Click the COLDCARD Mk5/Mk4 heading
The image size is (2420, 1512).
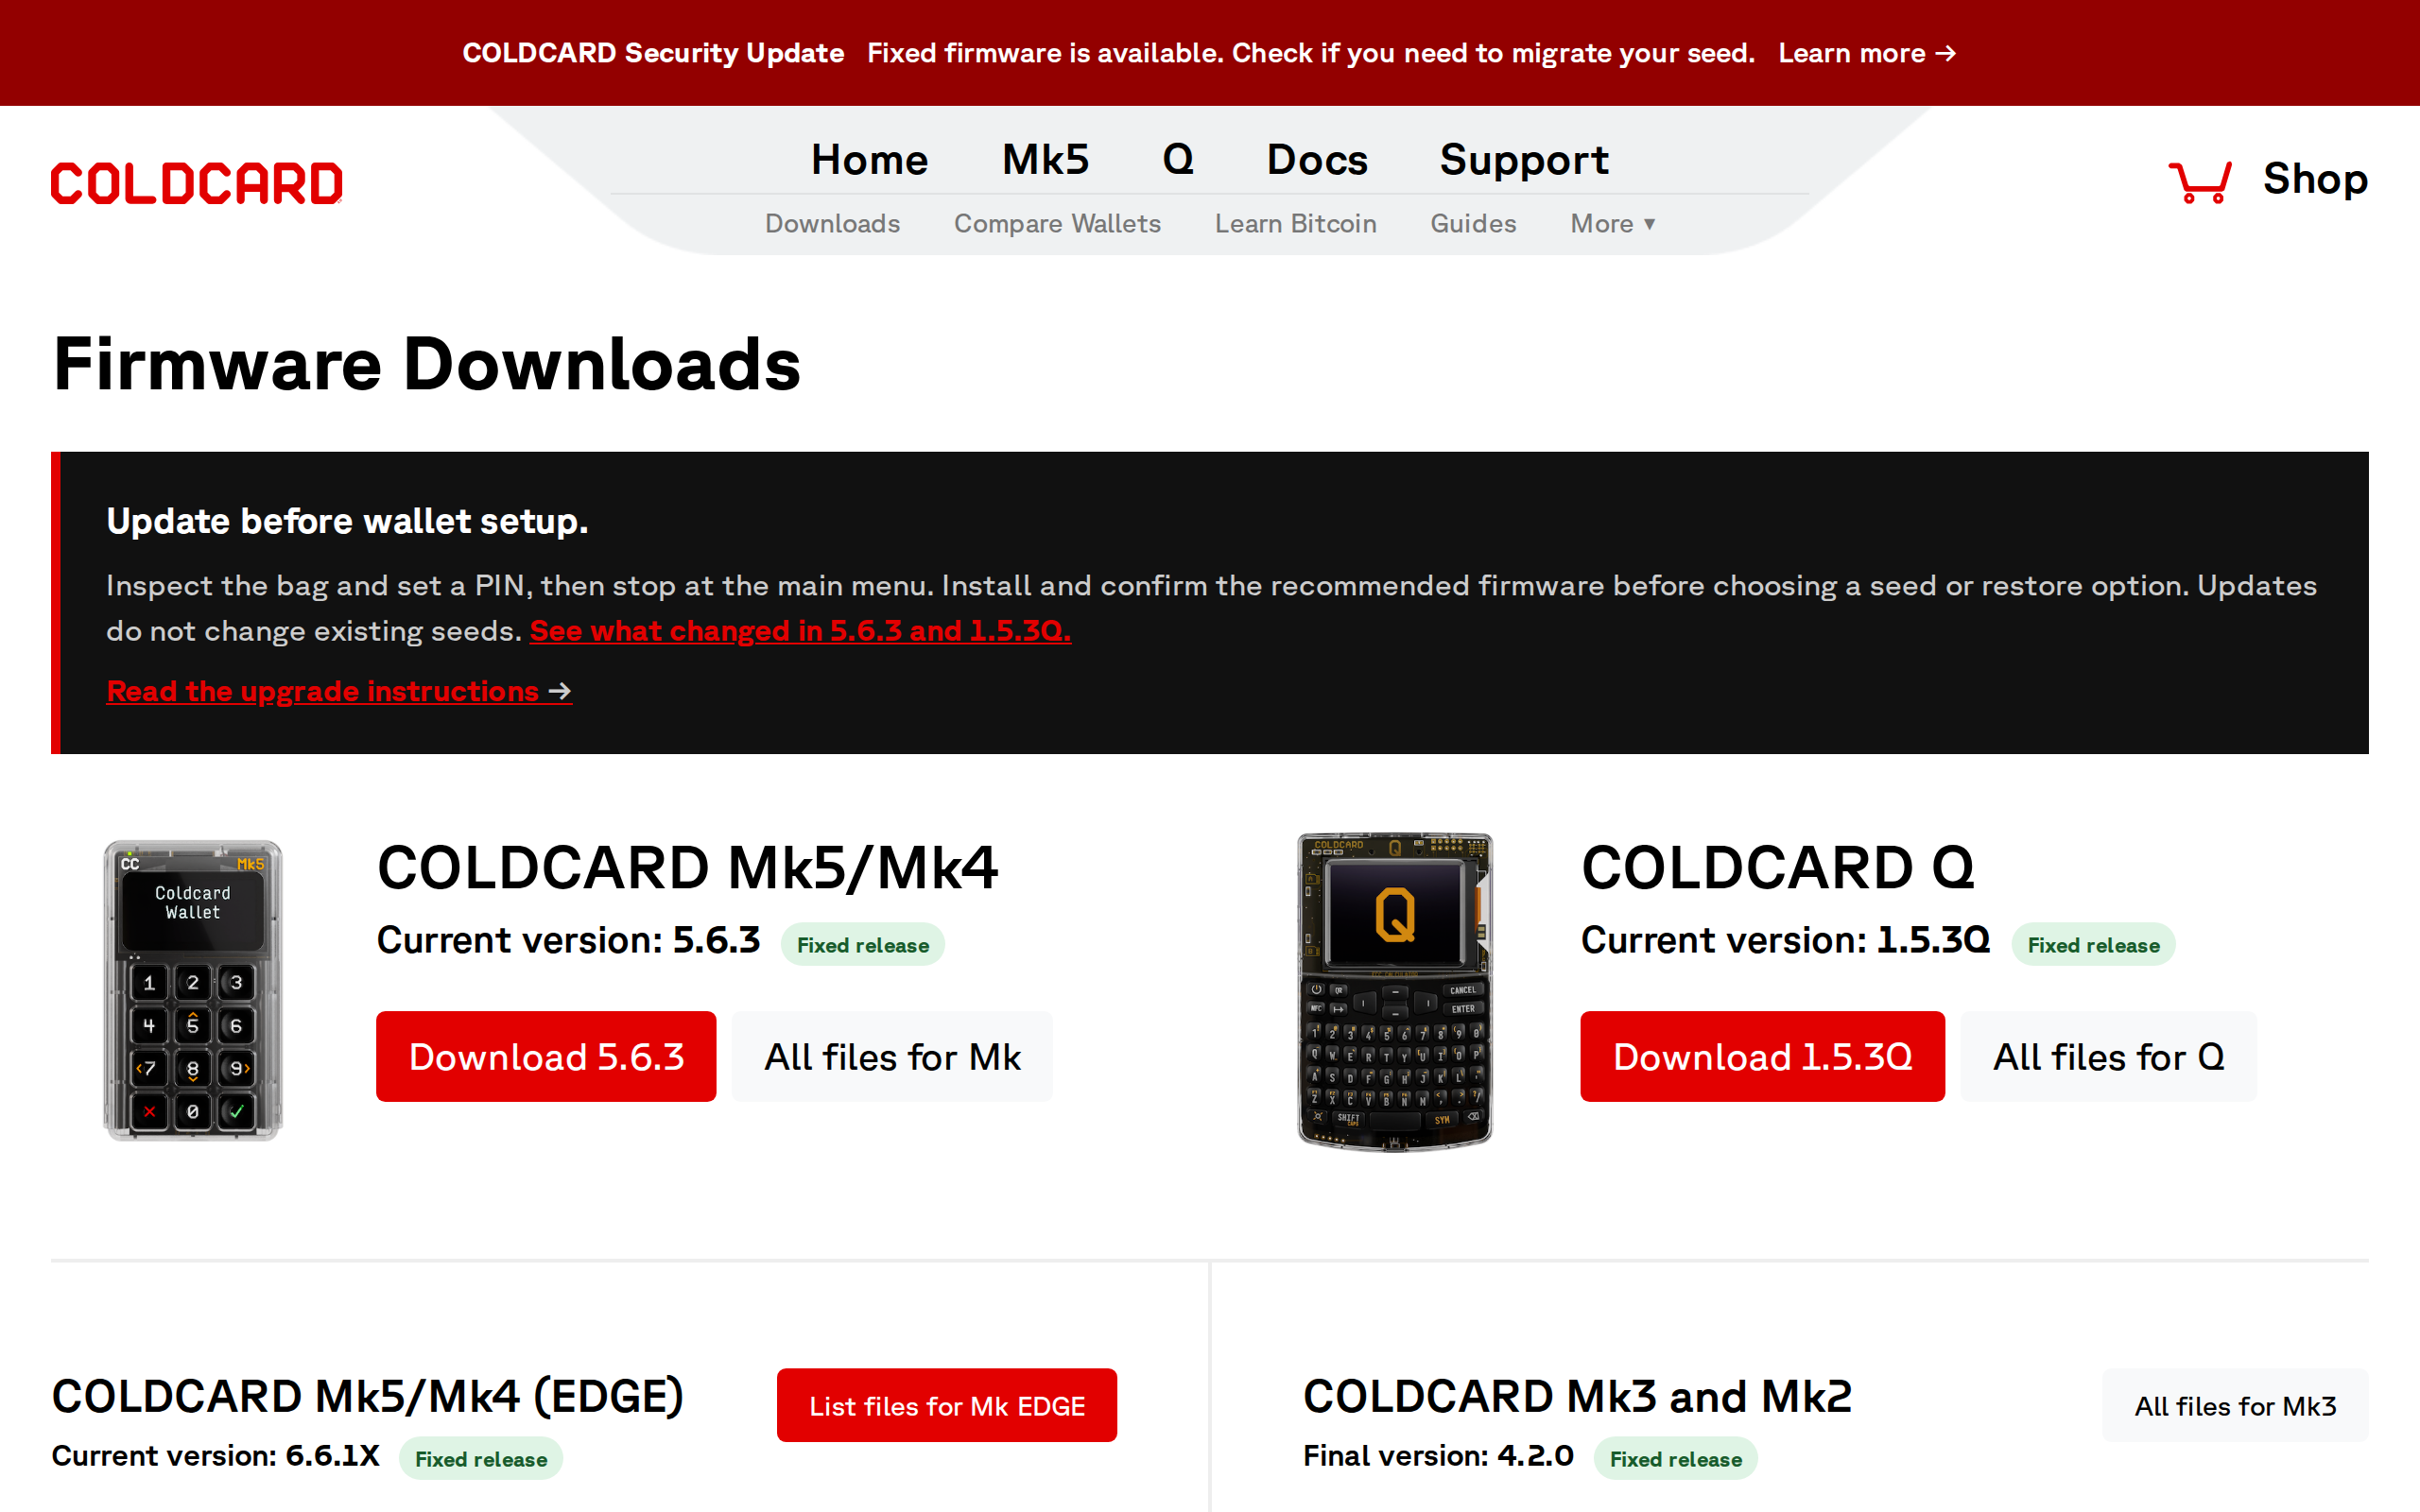click(687, 867)
